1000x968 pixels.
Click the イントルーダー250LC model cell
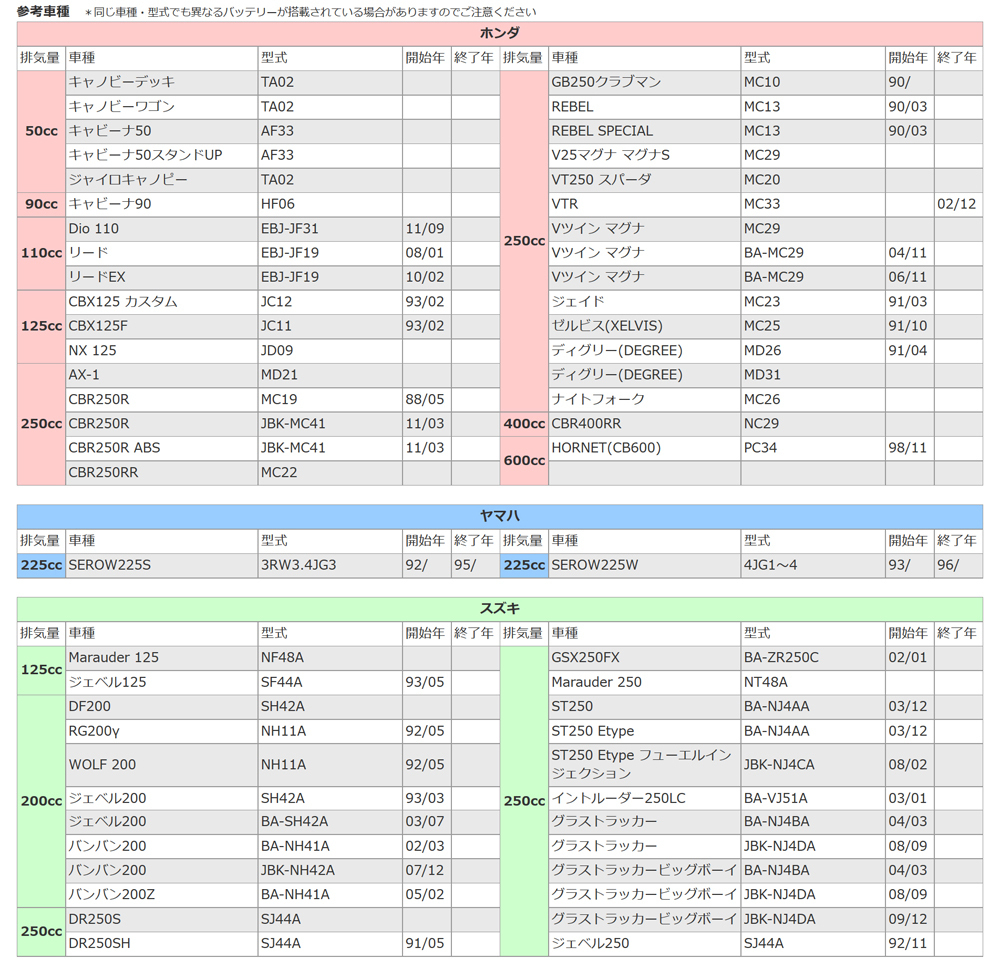[644, 798]
